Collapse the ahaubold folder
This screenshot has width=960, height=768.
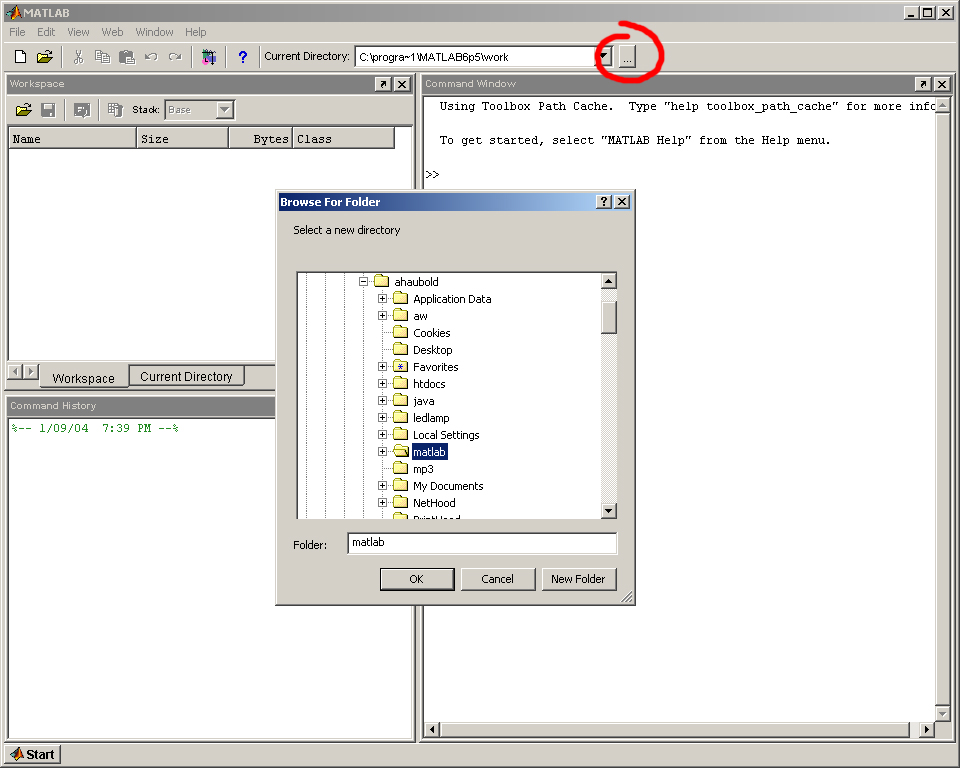click(x=364, y=282)
